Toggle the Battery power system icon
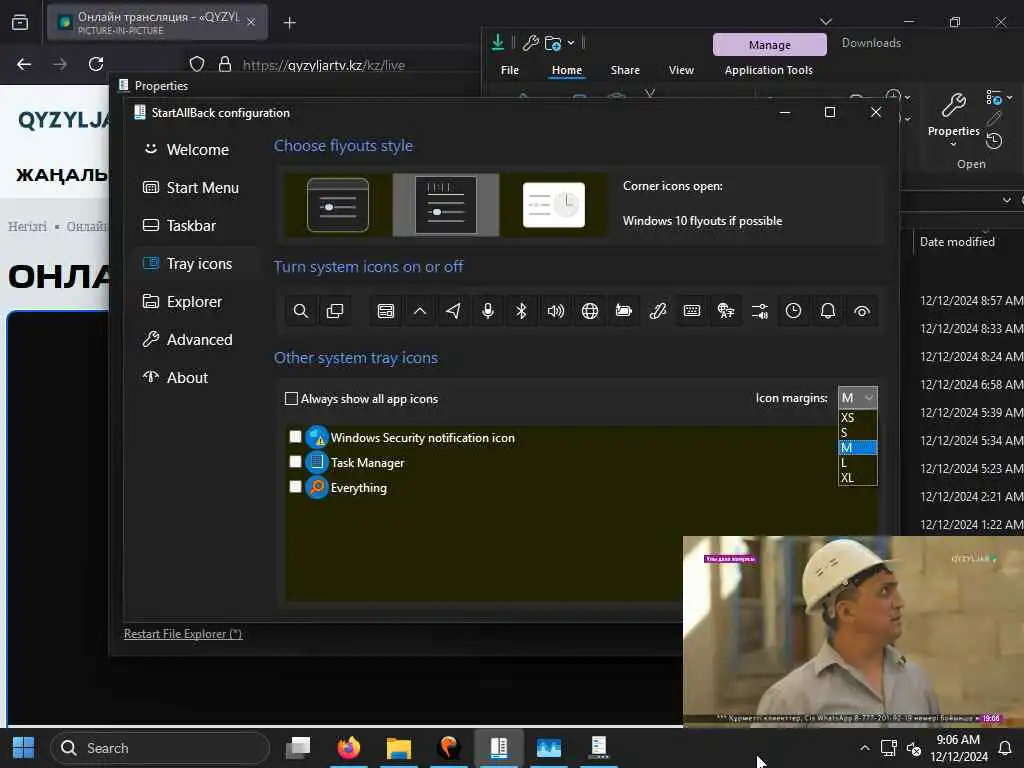The height and width of the screenshot is (768, 1024). click(624, 311)
